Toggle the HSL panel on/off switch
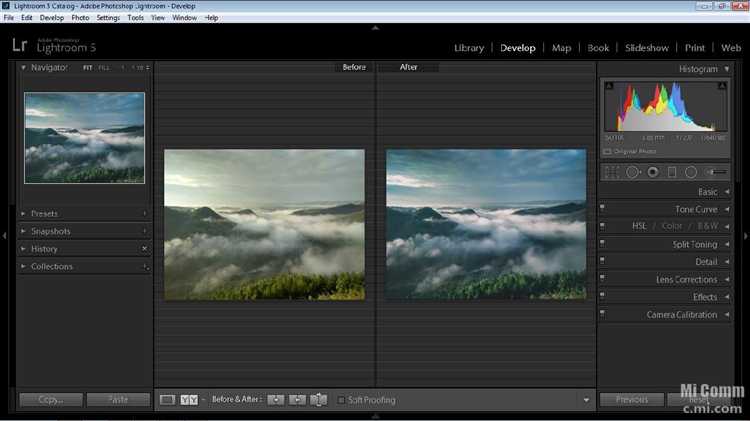750x421 pixels. [x=602, y=225]
